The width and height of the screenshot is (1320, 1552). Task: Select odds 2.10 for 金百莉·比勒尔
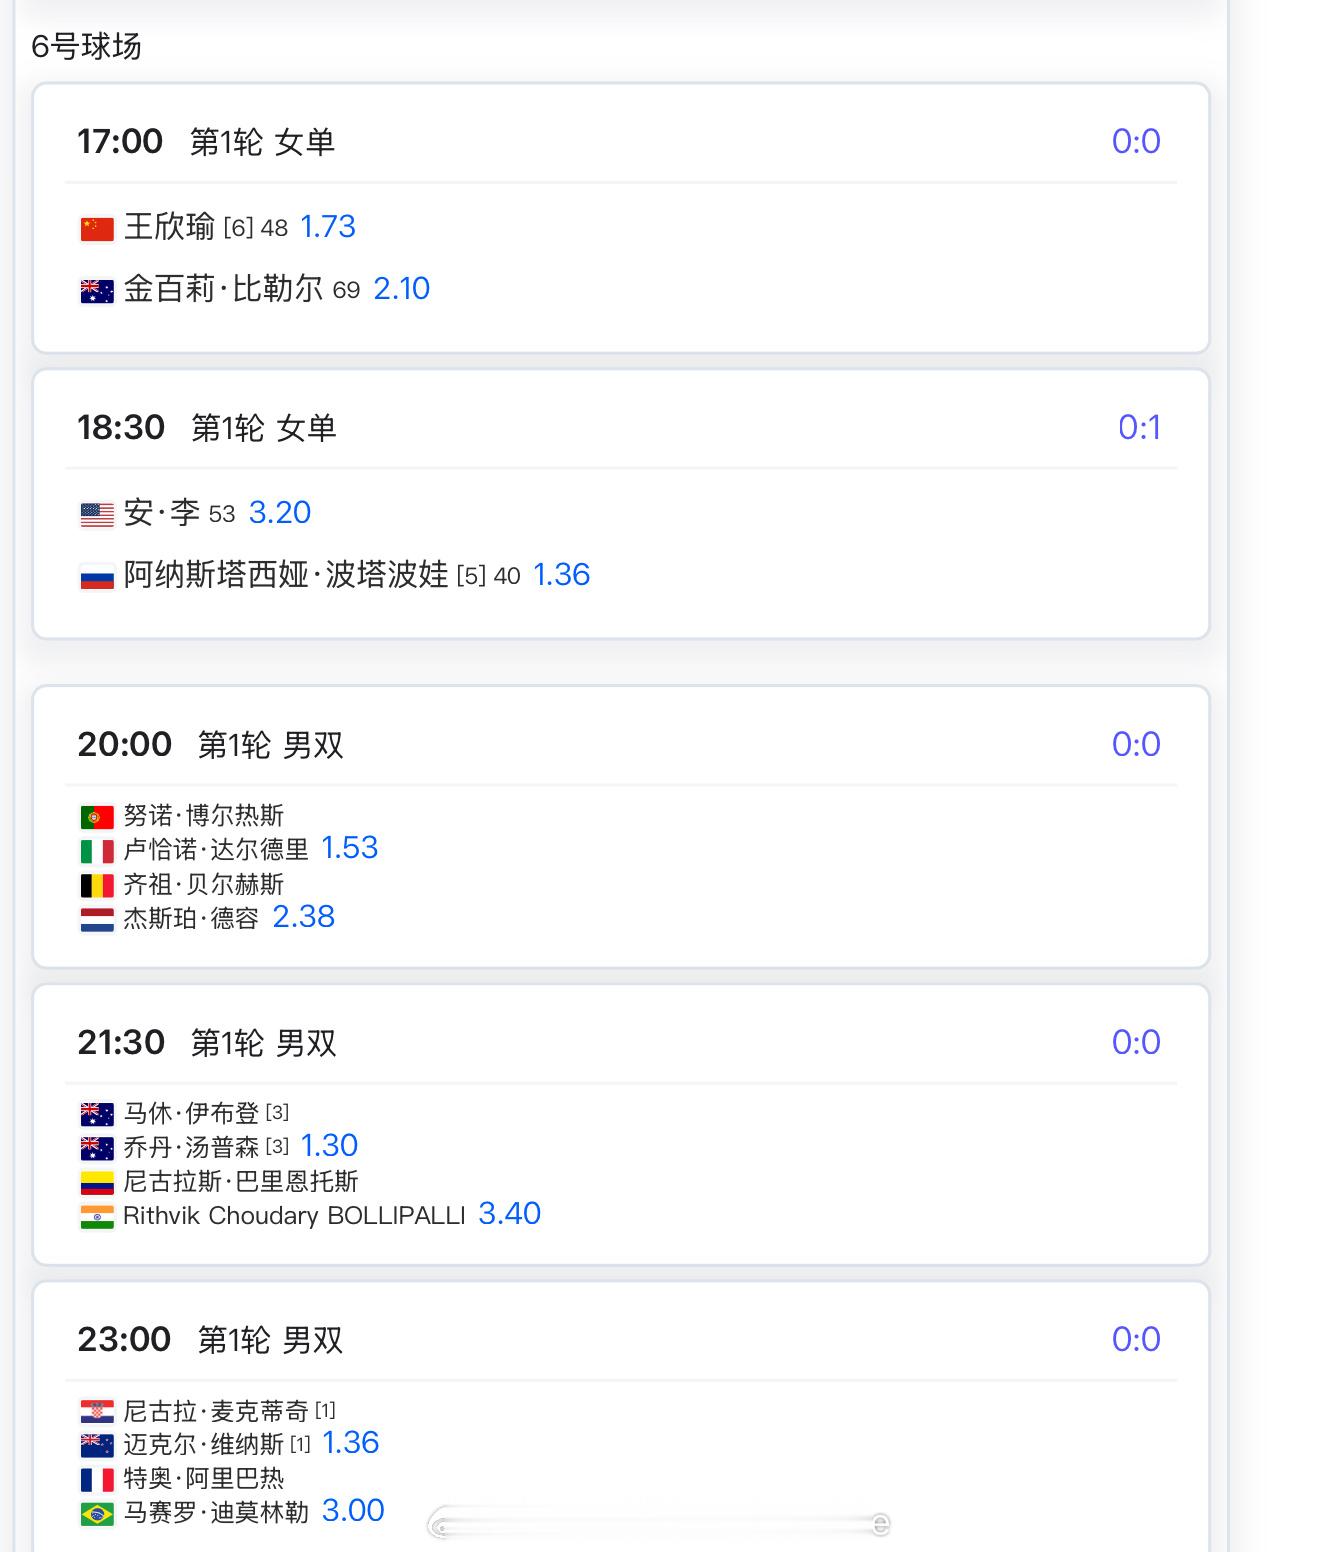[401, 289]
